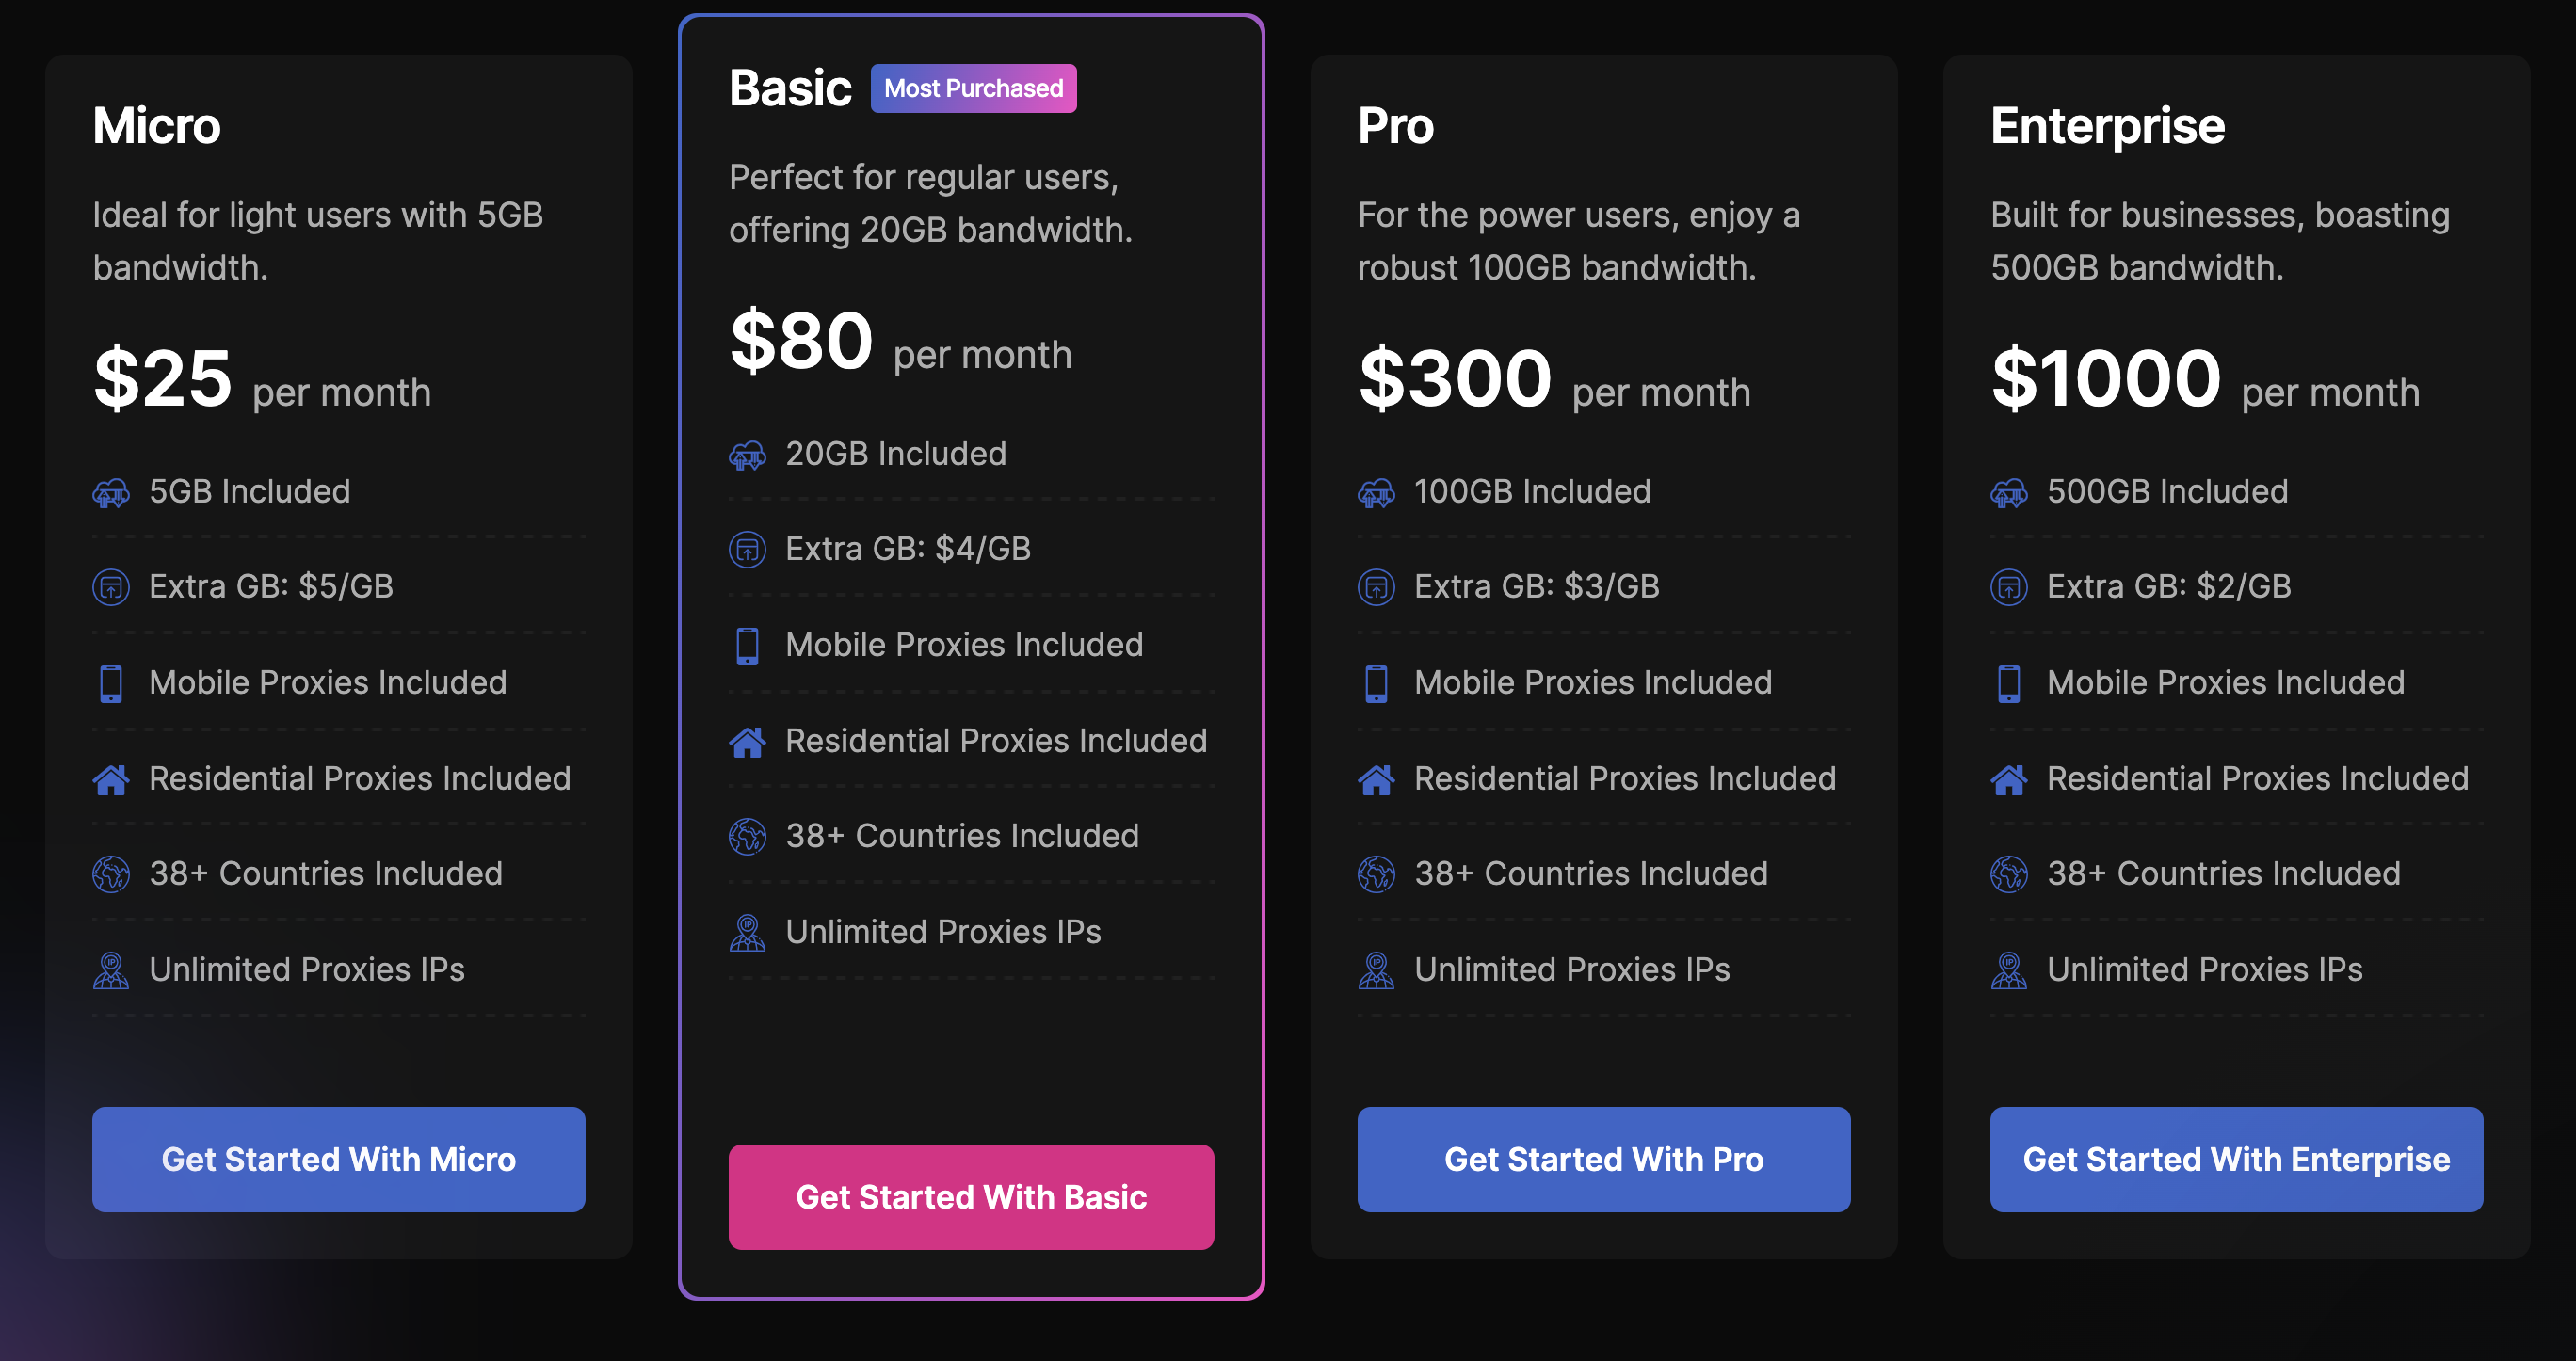This screenshot has width=2576, height=1361.
Task: Click the bandwidth cloud icon beside 5GB Included
Action: 112,492
